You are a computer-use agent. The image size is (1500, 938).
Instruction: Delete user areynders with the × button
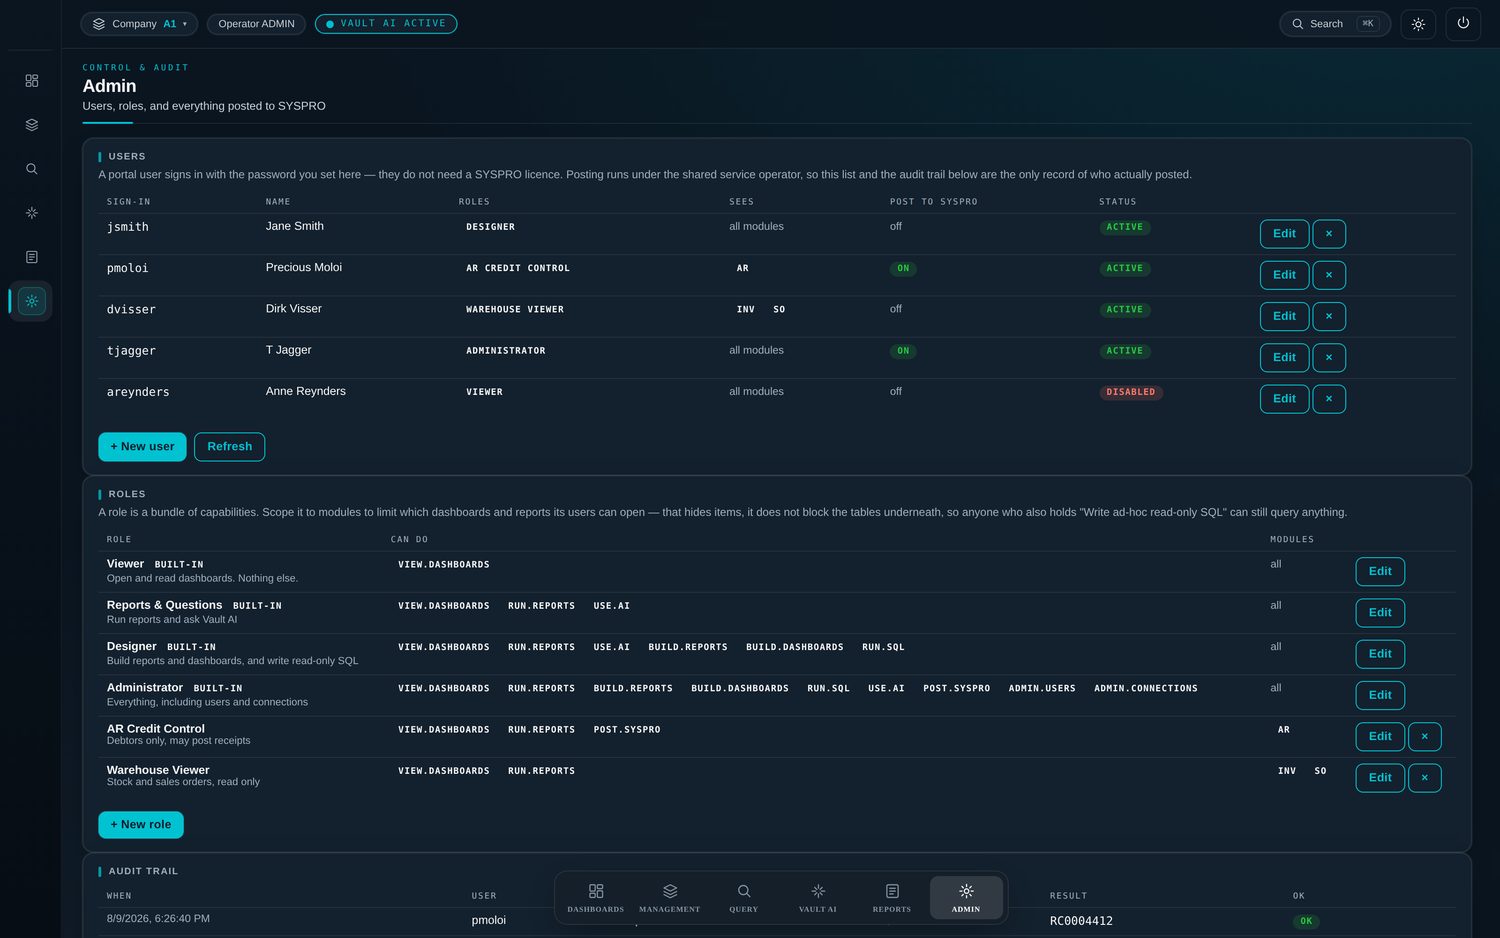coord(1328,399)
